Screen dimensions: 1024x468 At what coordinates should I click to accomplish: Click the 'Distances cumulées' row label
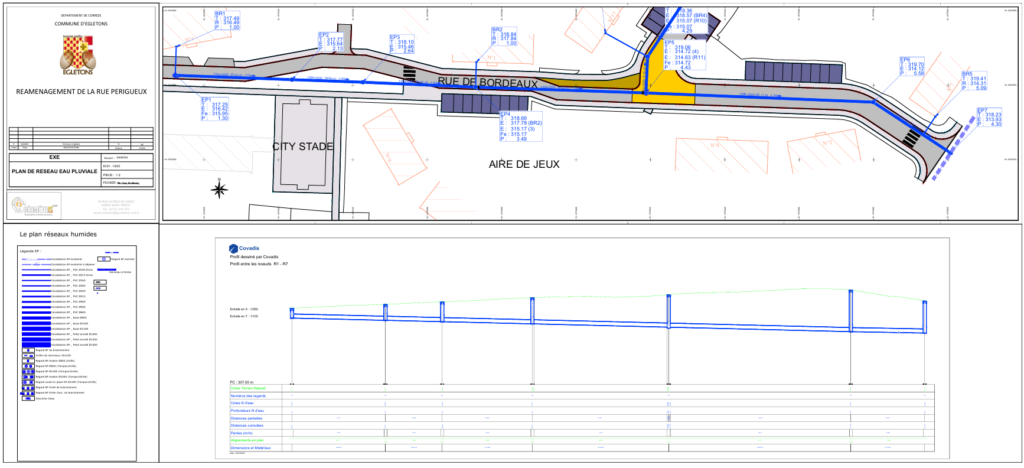pos(246,426)
